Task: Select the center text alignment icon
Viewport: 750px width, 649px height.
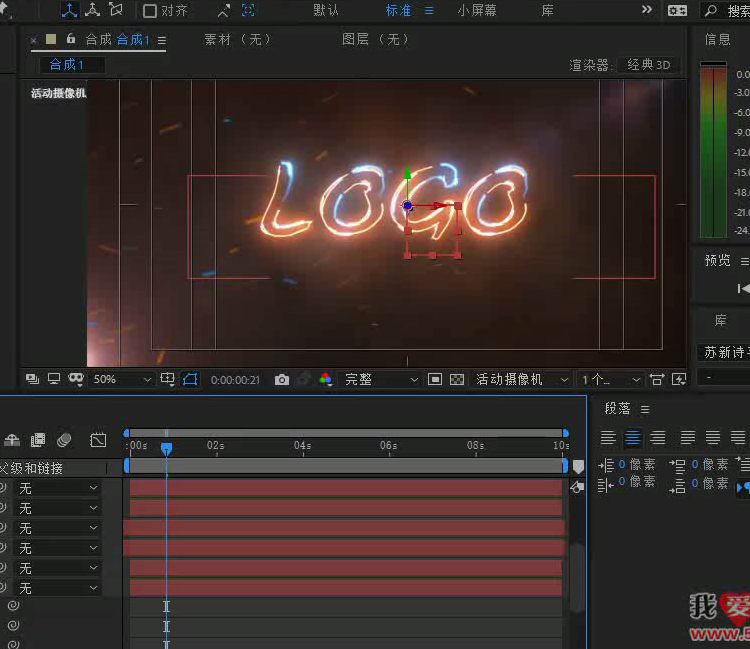Action: coord(632,438)
